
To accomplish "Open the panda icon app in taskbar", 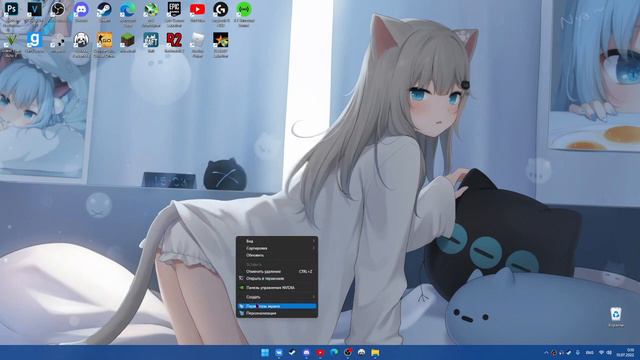I will pyautogui.click(x=362, y=352).
